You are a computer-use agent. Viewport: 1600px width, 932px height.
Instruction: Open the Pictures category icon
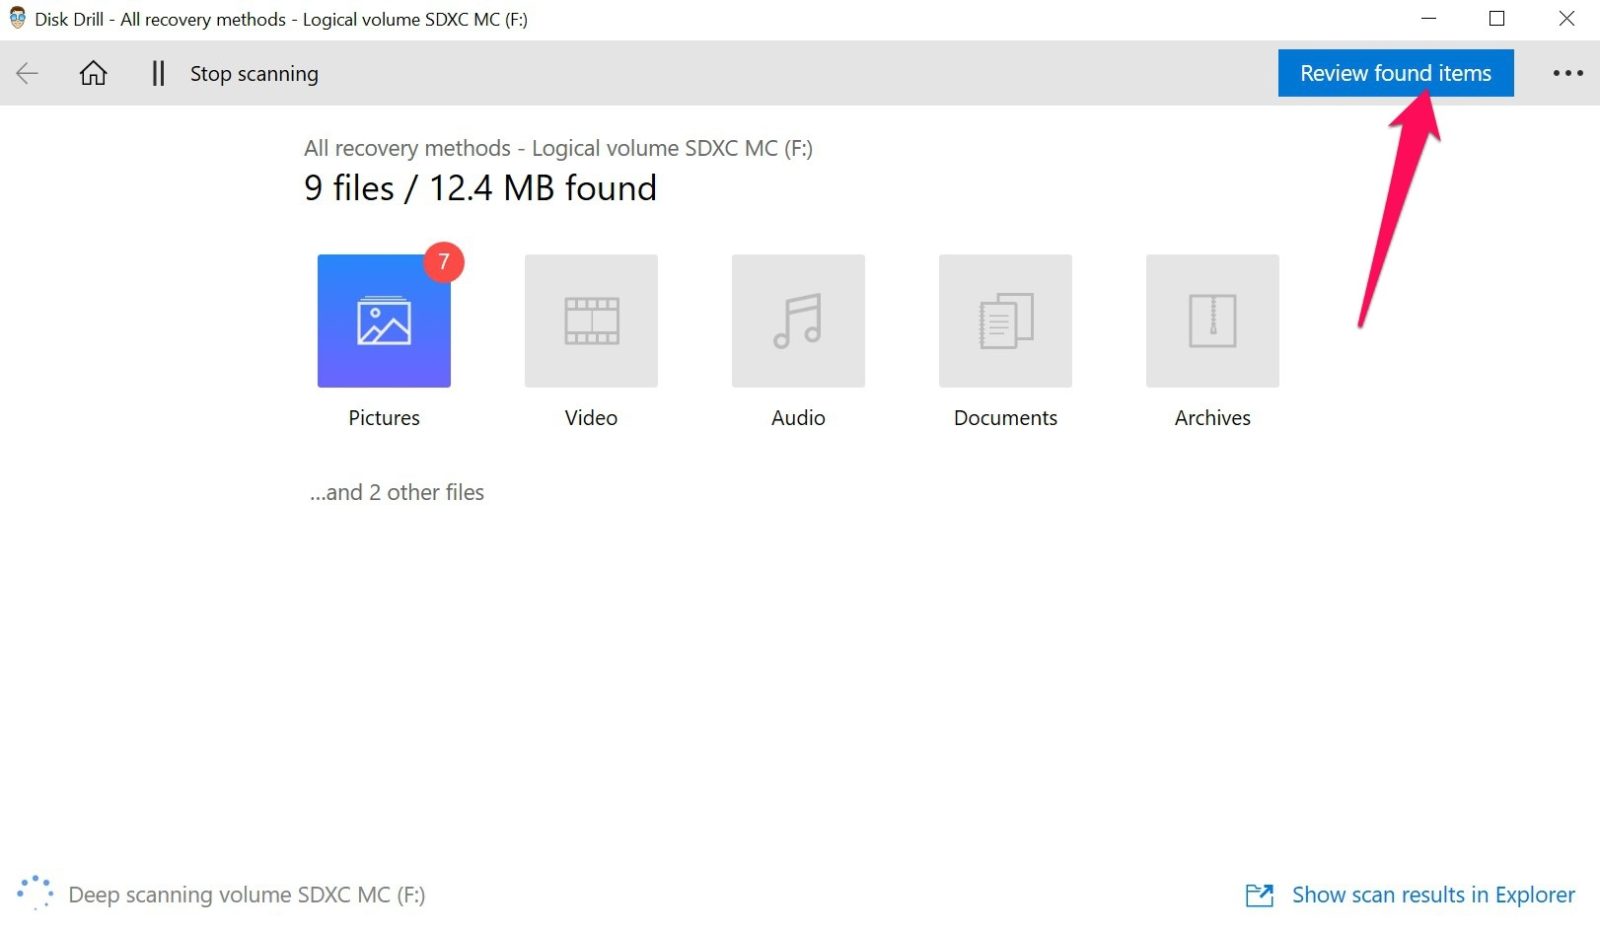pos(384,320)
